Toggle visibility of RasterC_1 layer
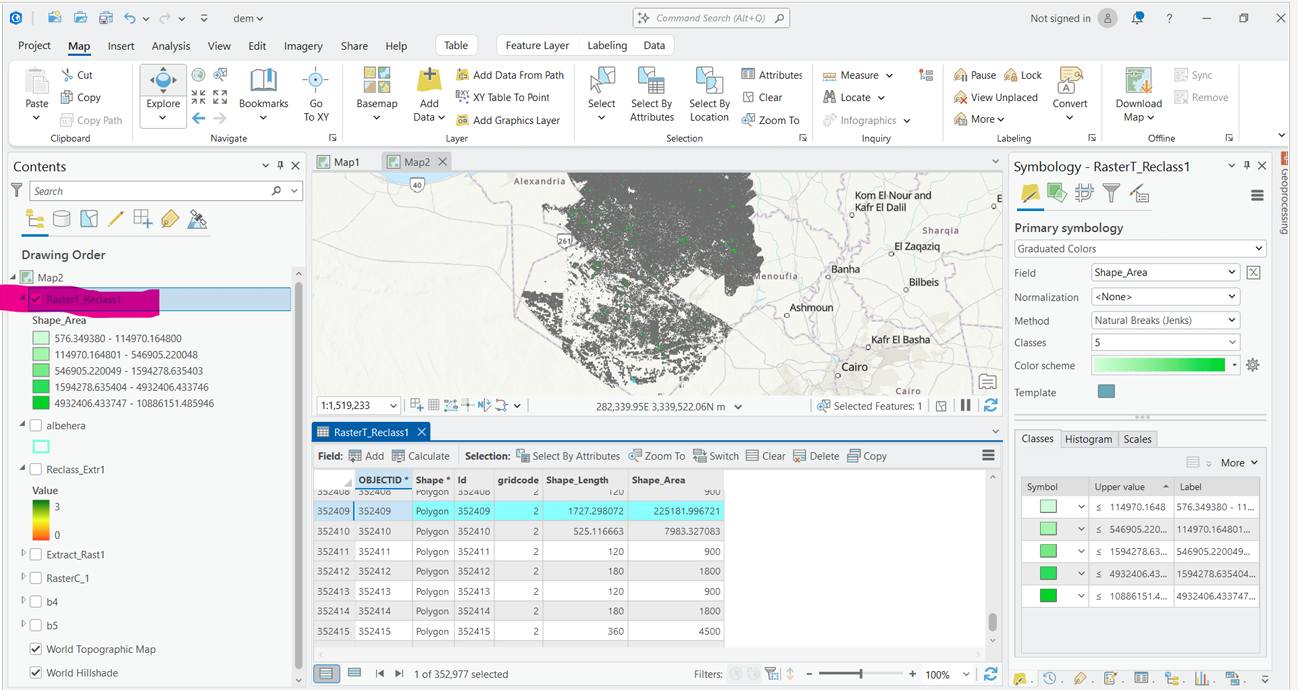1298x690 pixels. [37, 578]
